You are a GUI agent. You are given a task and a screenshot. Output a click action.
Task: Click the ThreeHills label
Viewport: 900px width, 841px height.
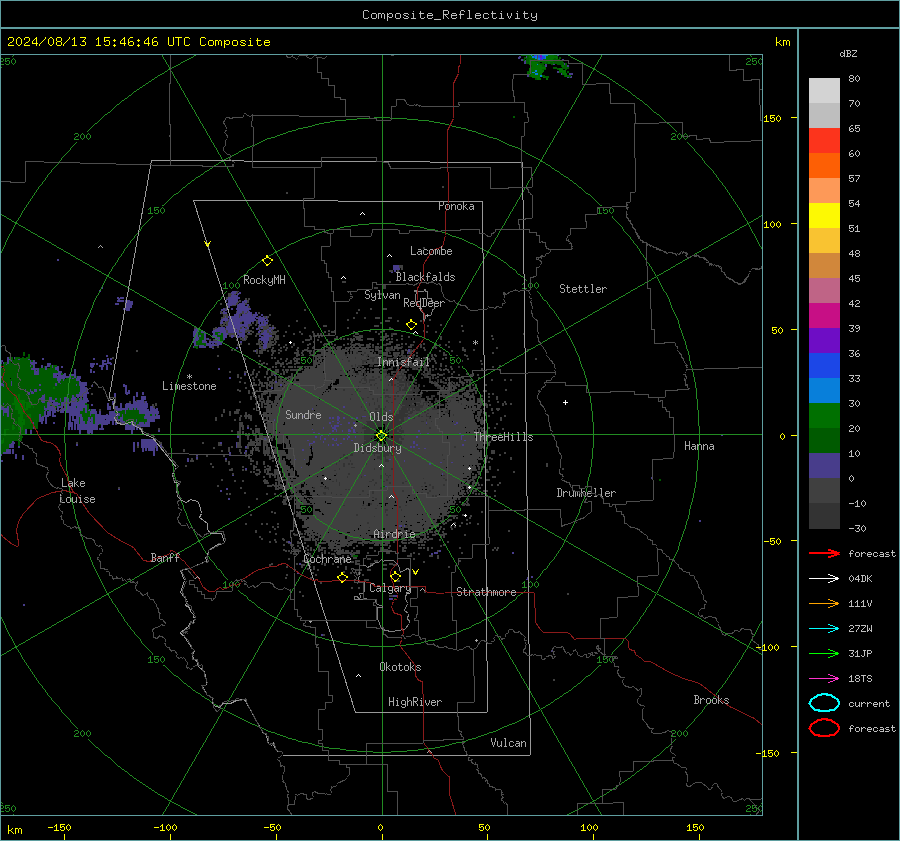(503, 437)
